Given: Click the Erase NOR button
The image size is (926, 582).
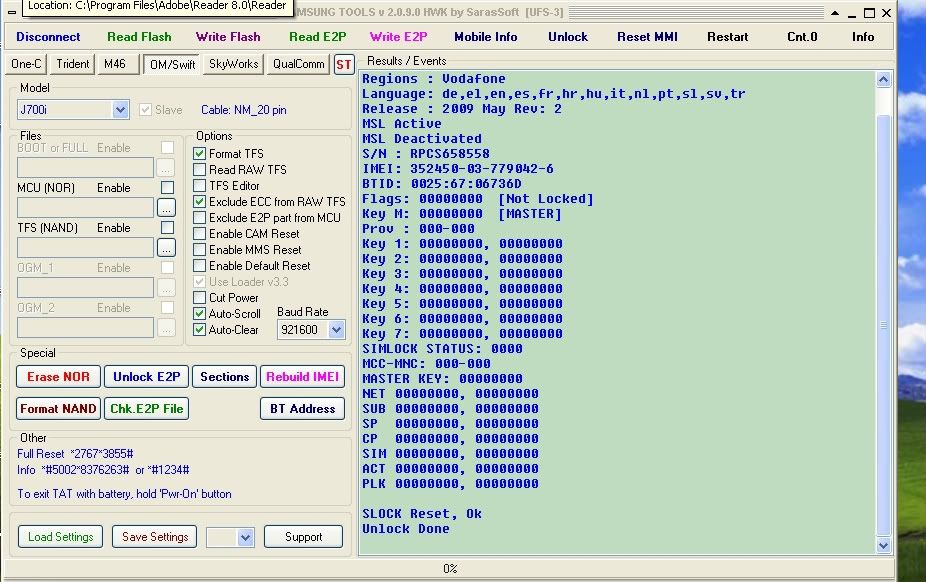Looking at the screenshot, I should click(x=58, y=377).
